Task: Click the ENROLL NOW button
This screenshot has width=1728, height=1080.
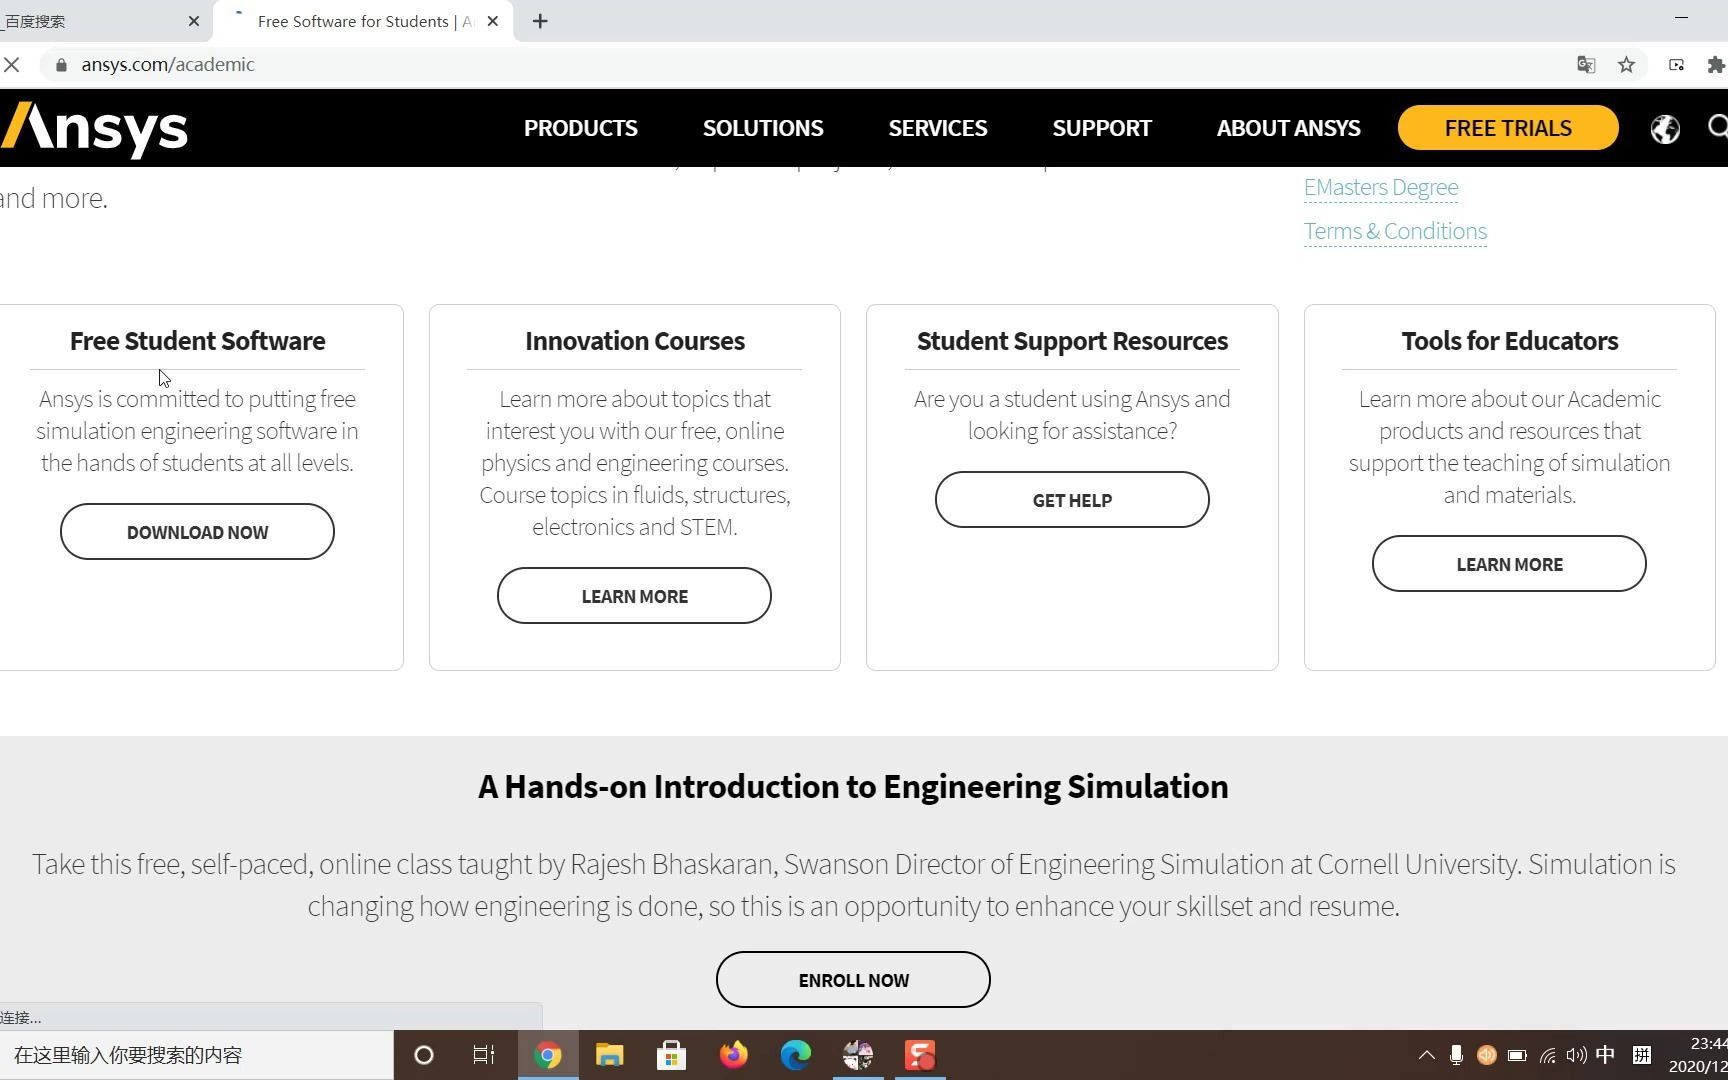Action: point(853,980)
